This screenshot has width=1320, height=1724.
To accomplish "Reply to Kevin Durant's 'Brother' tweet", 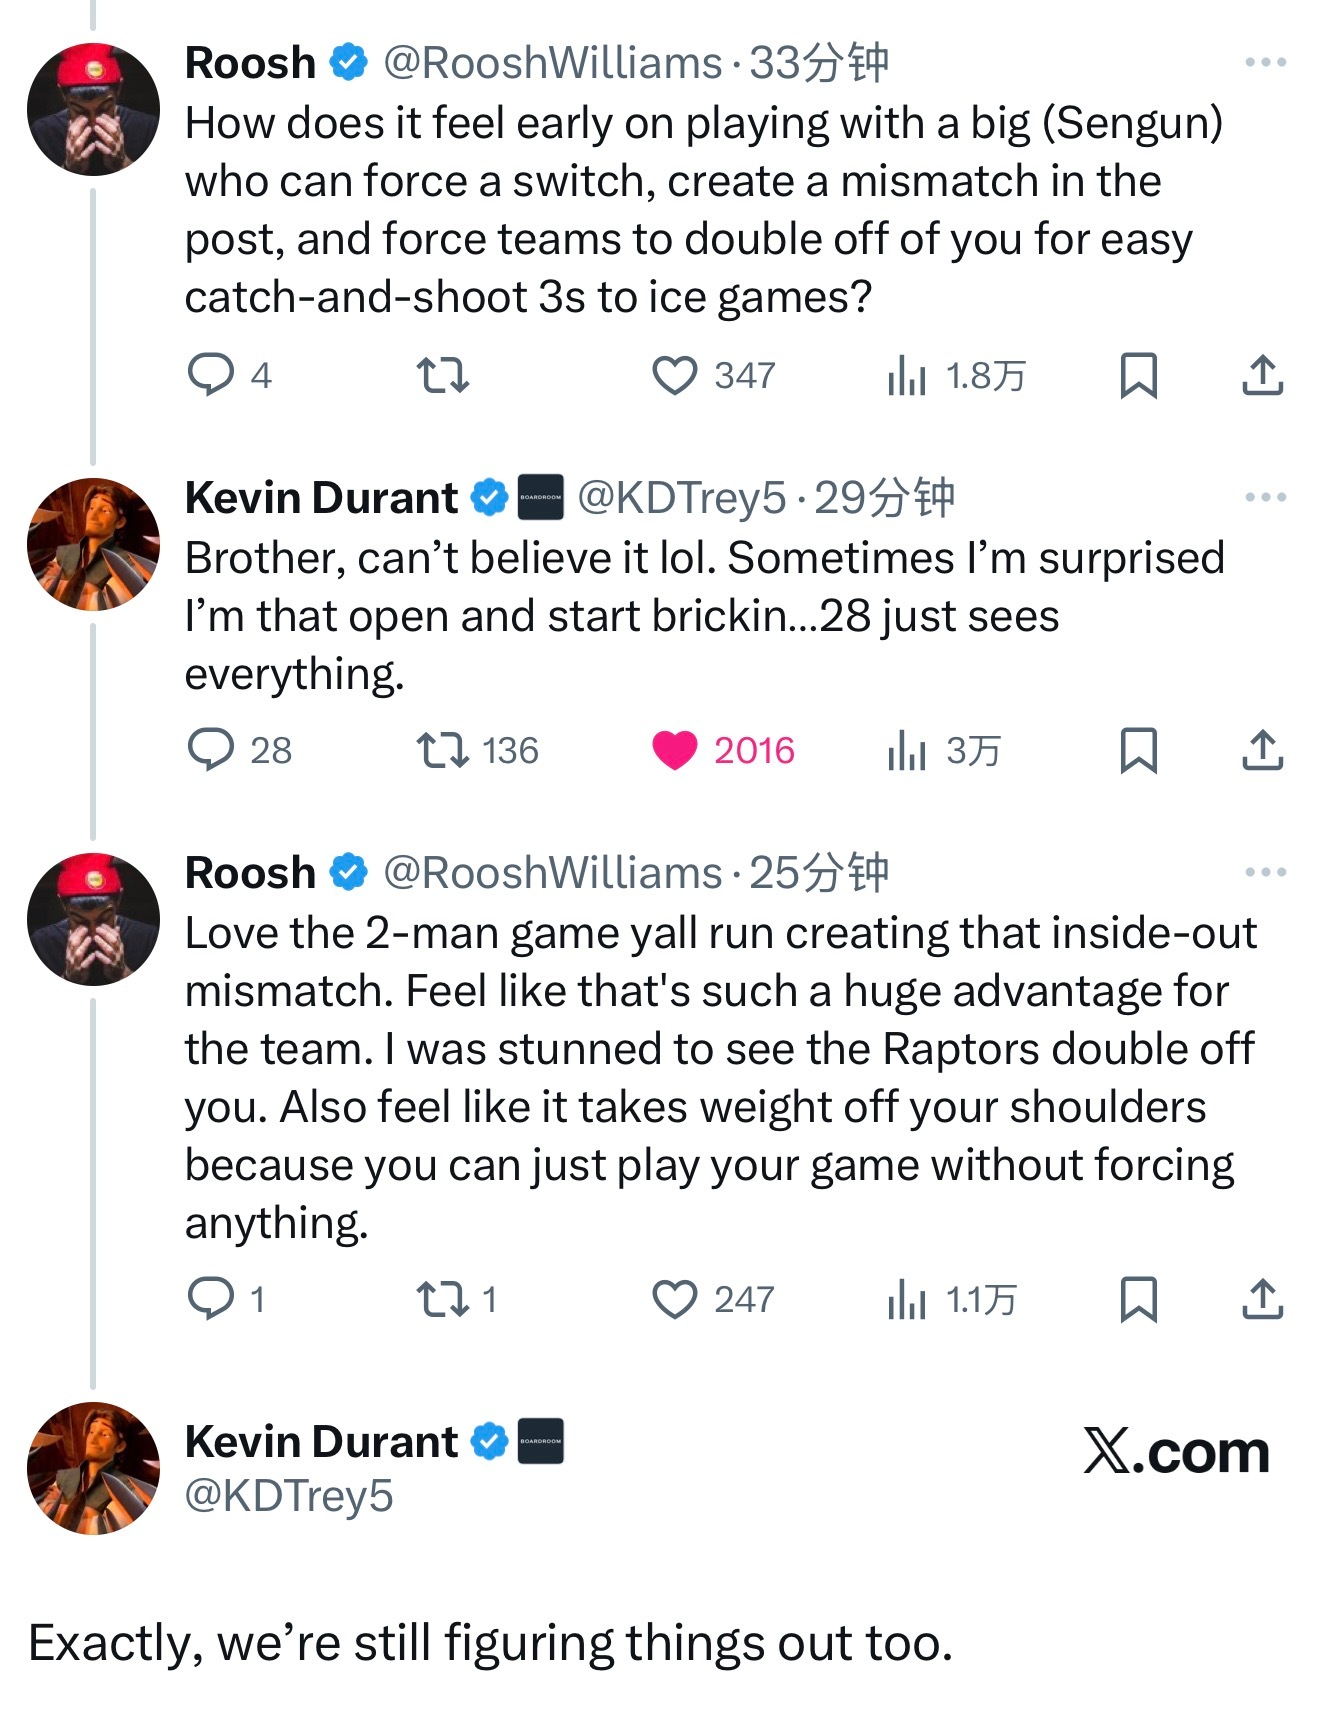I will pyautogui.click(x=211, y=751).
